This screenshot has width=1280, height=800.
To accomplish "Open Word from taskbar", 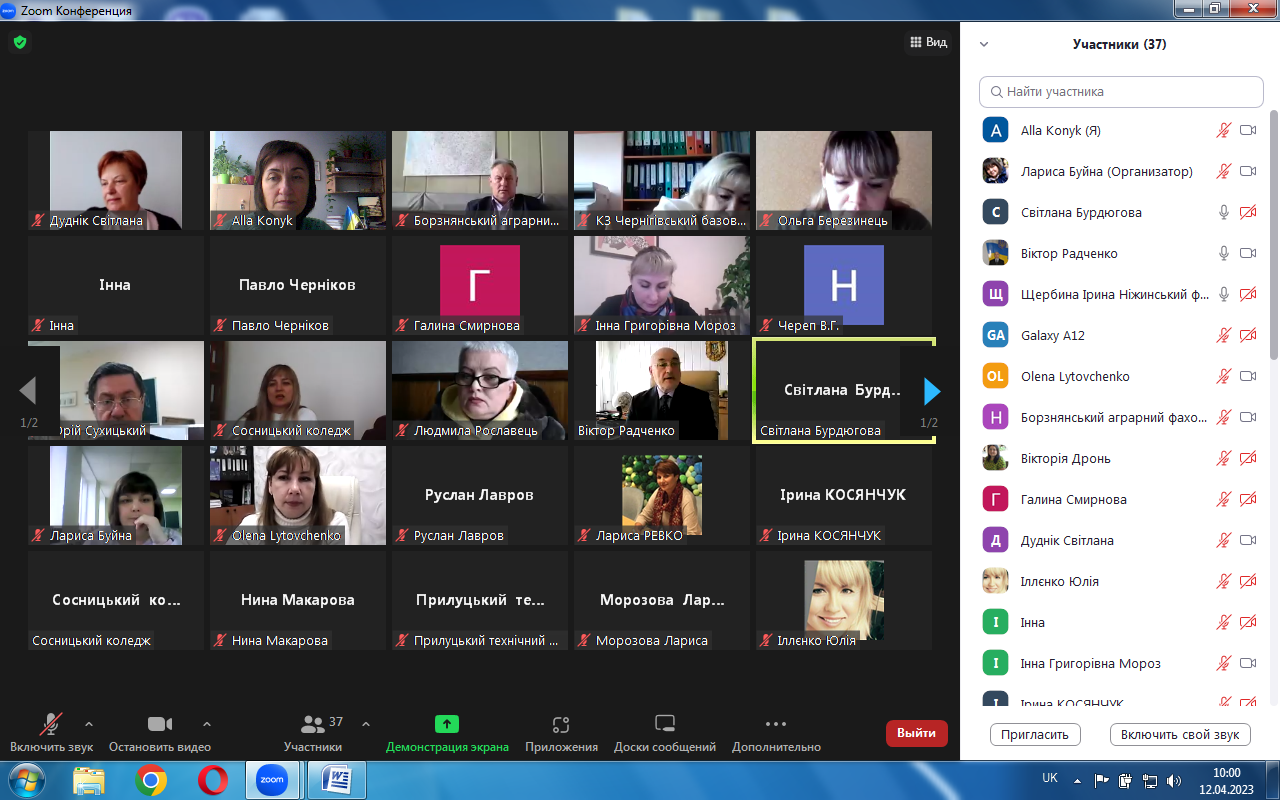I will tap(337, 779).
